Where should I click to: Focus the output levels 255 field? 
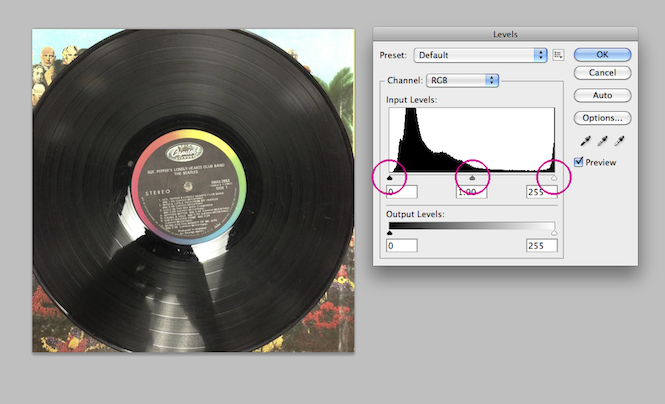click(542, 245)
